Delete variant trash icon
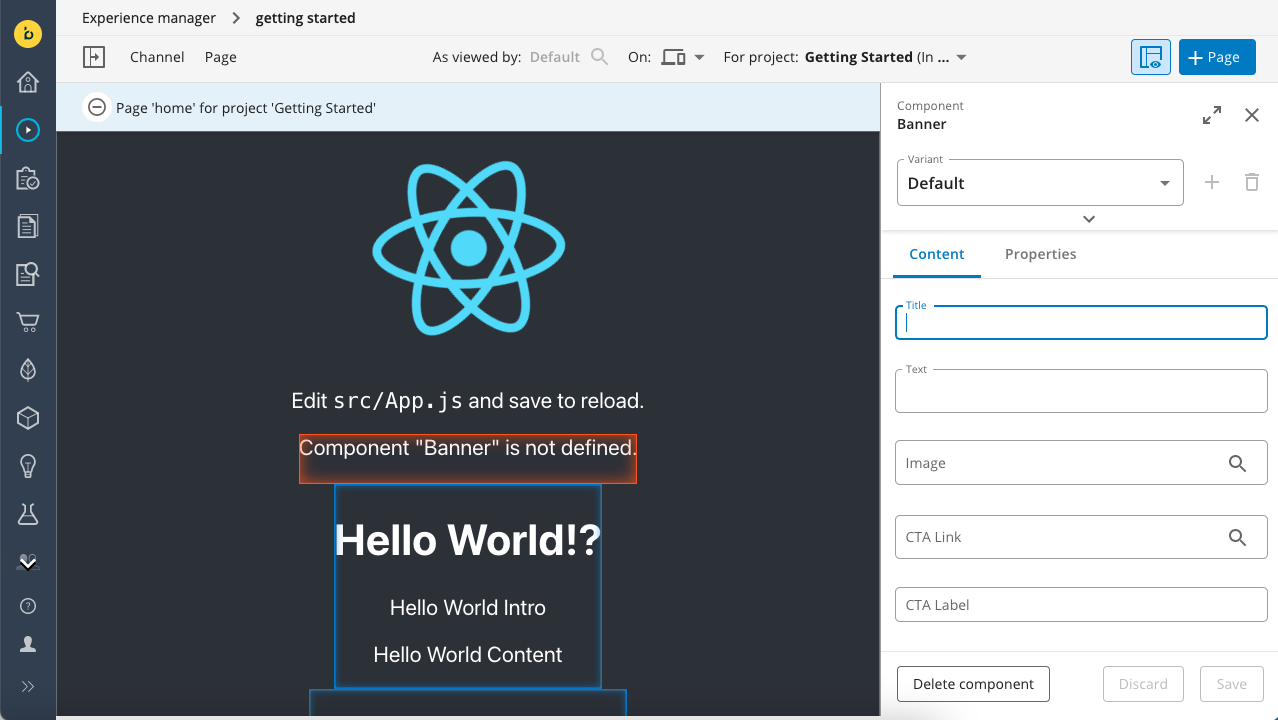 [x=1252, y=182]
